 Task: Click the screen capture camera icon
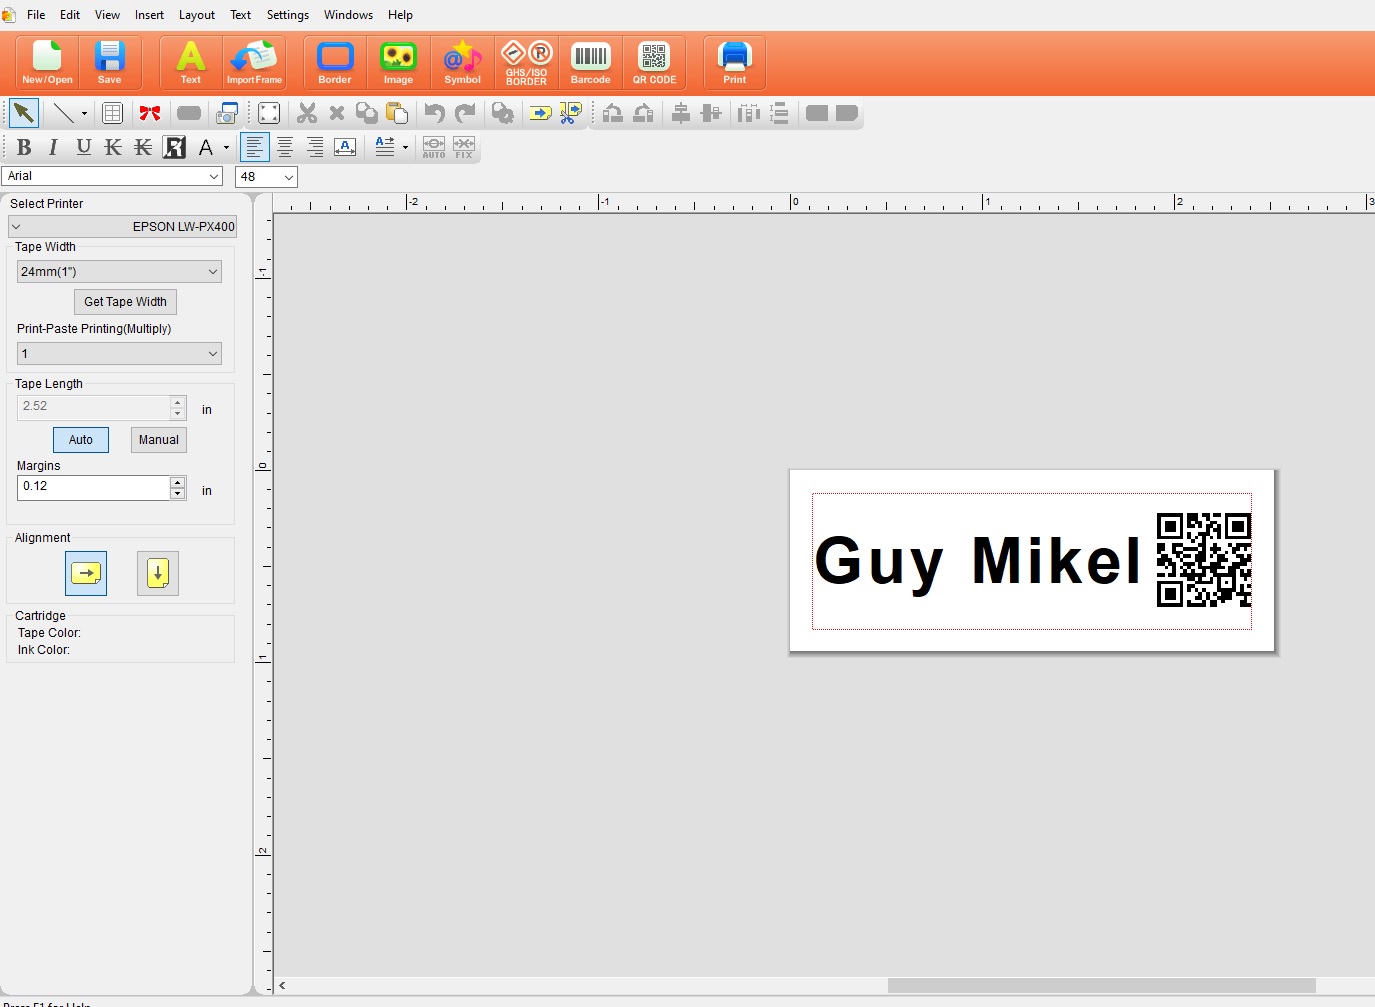pos(227,114)
